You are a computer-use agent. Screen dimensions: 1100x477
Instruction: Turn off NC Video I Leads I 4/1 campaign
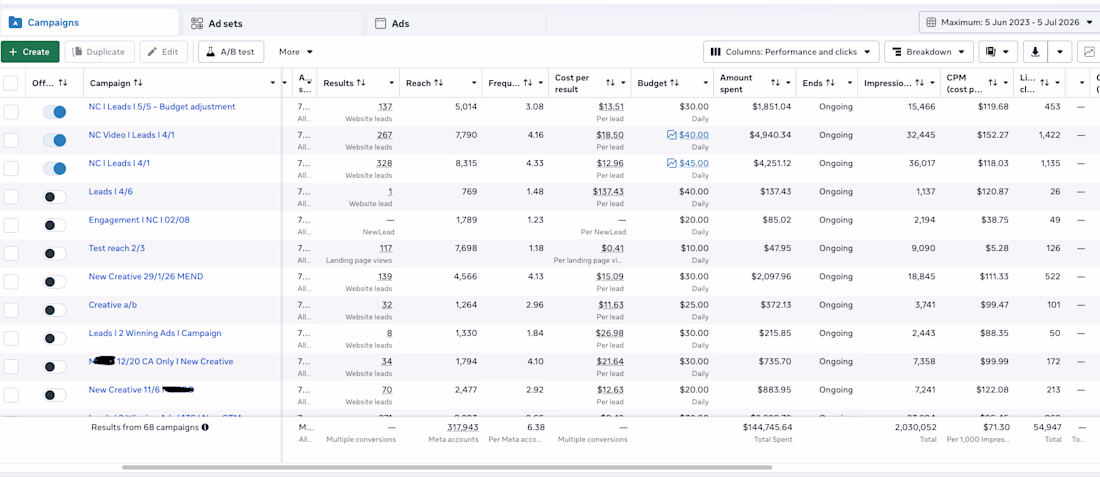pos(55,140)
